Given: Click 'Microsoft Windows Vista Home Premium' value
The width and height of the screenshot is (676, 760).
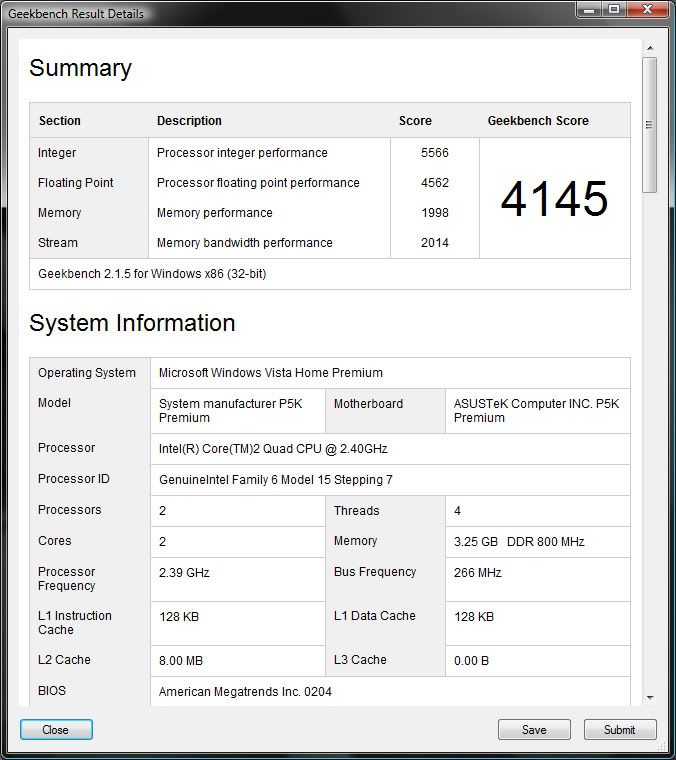Looking at the screenshot, I should pyautogui.click(x=271, y=373).
